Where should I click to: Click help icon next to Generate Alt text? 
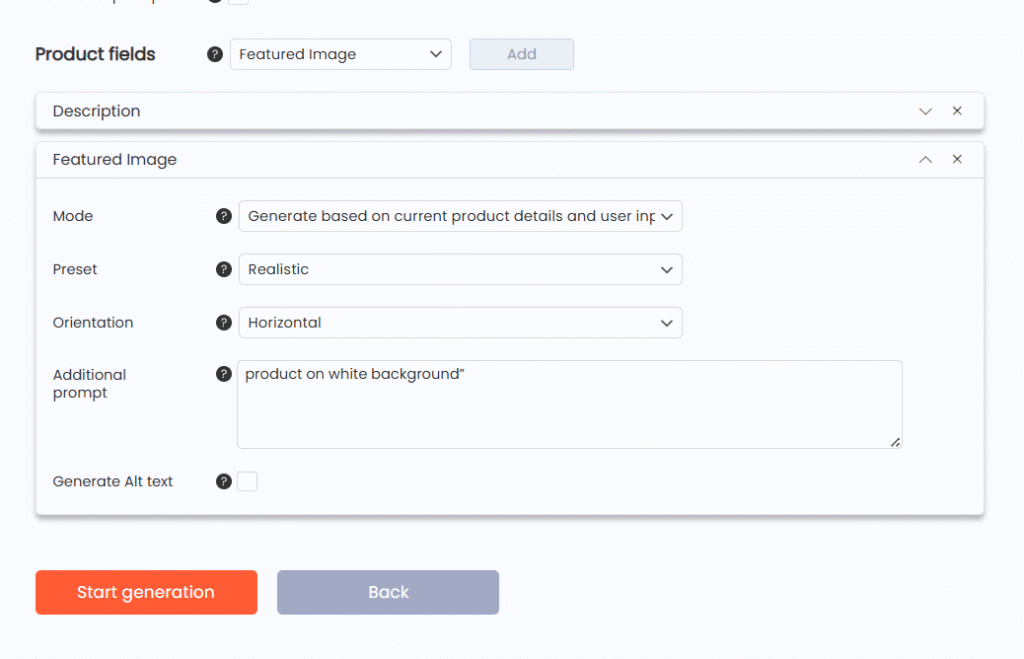(223, 481)
